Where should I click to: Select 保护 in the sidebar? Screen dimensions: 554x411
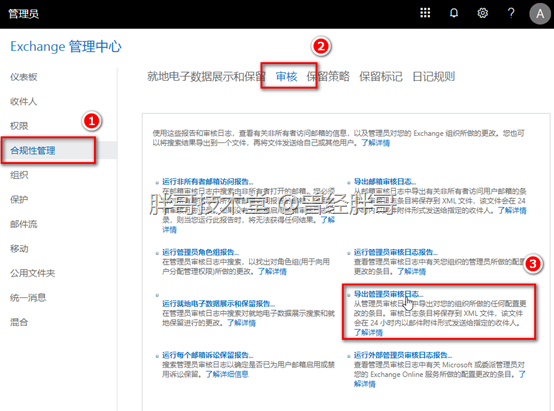pos(19,199)
